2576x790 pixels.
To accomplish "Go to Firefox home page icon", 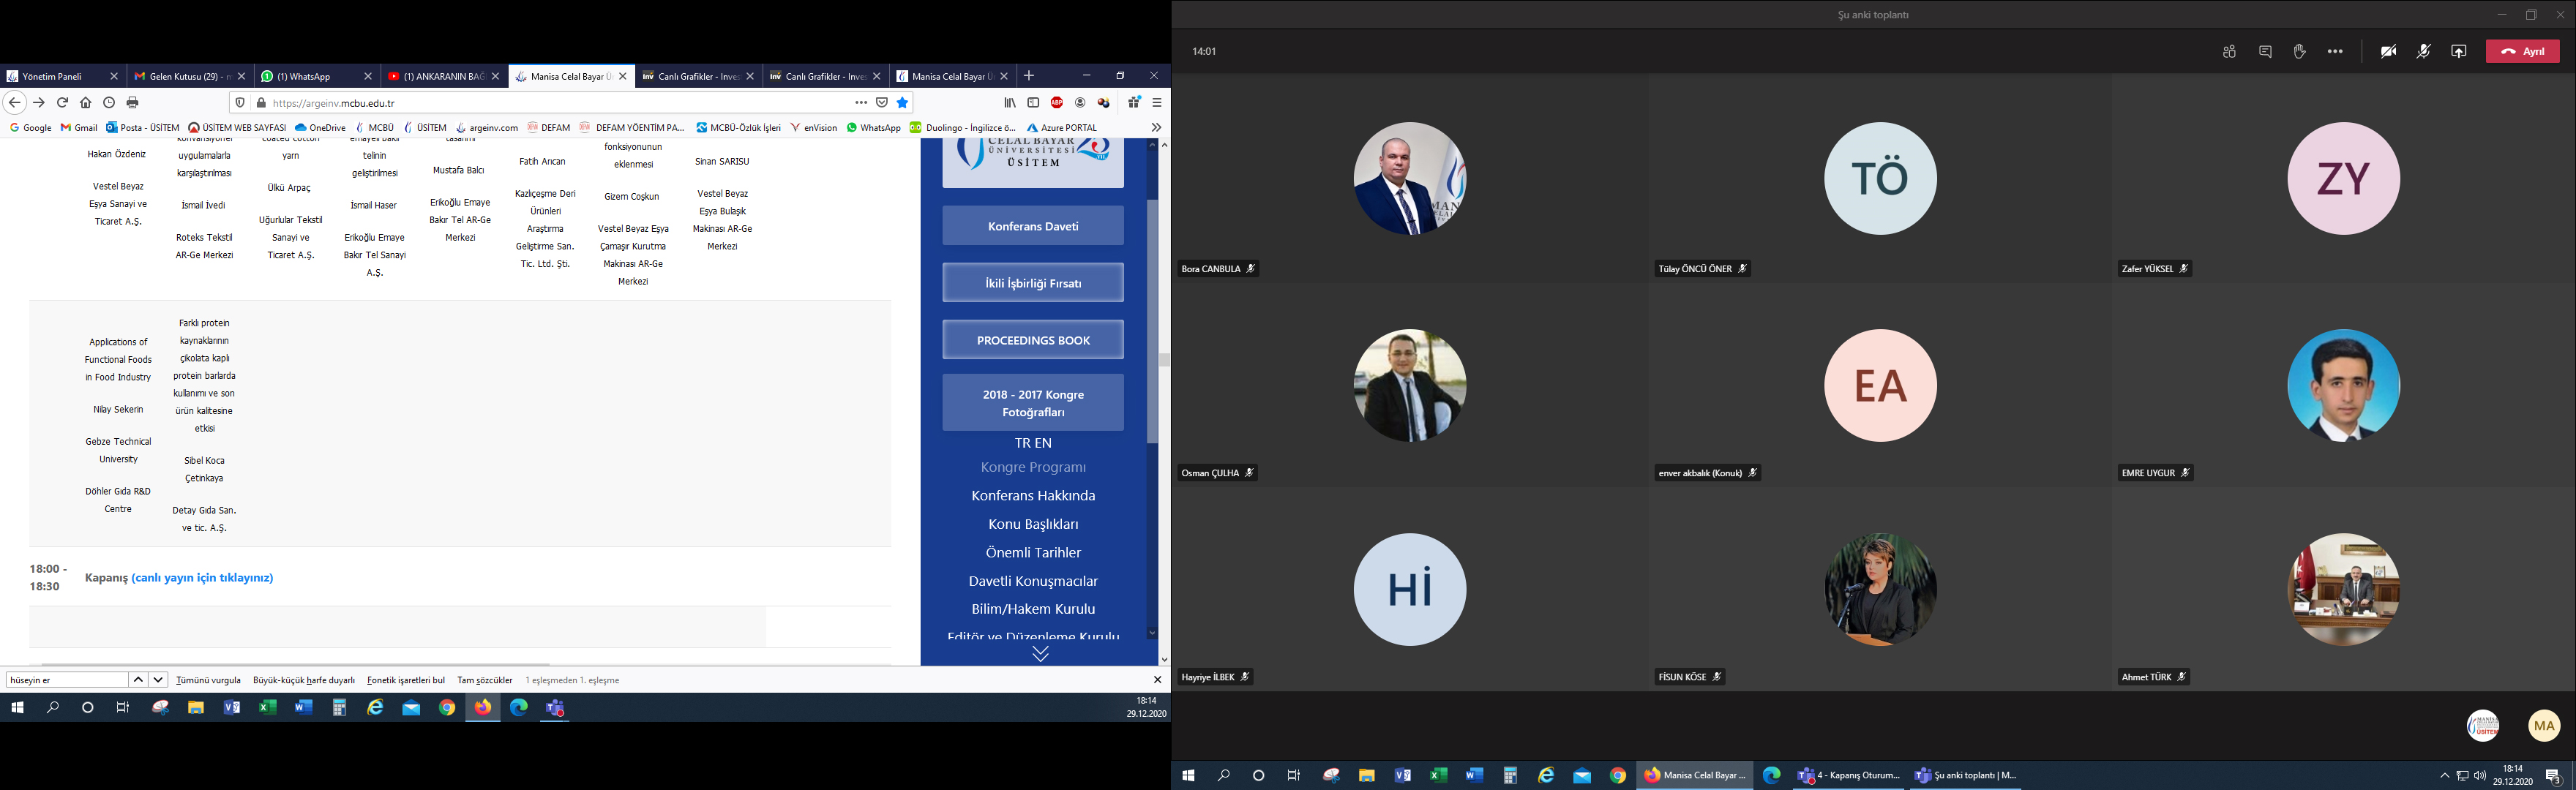I will (86, 102).
